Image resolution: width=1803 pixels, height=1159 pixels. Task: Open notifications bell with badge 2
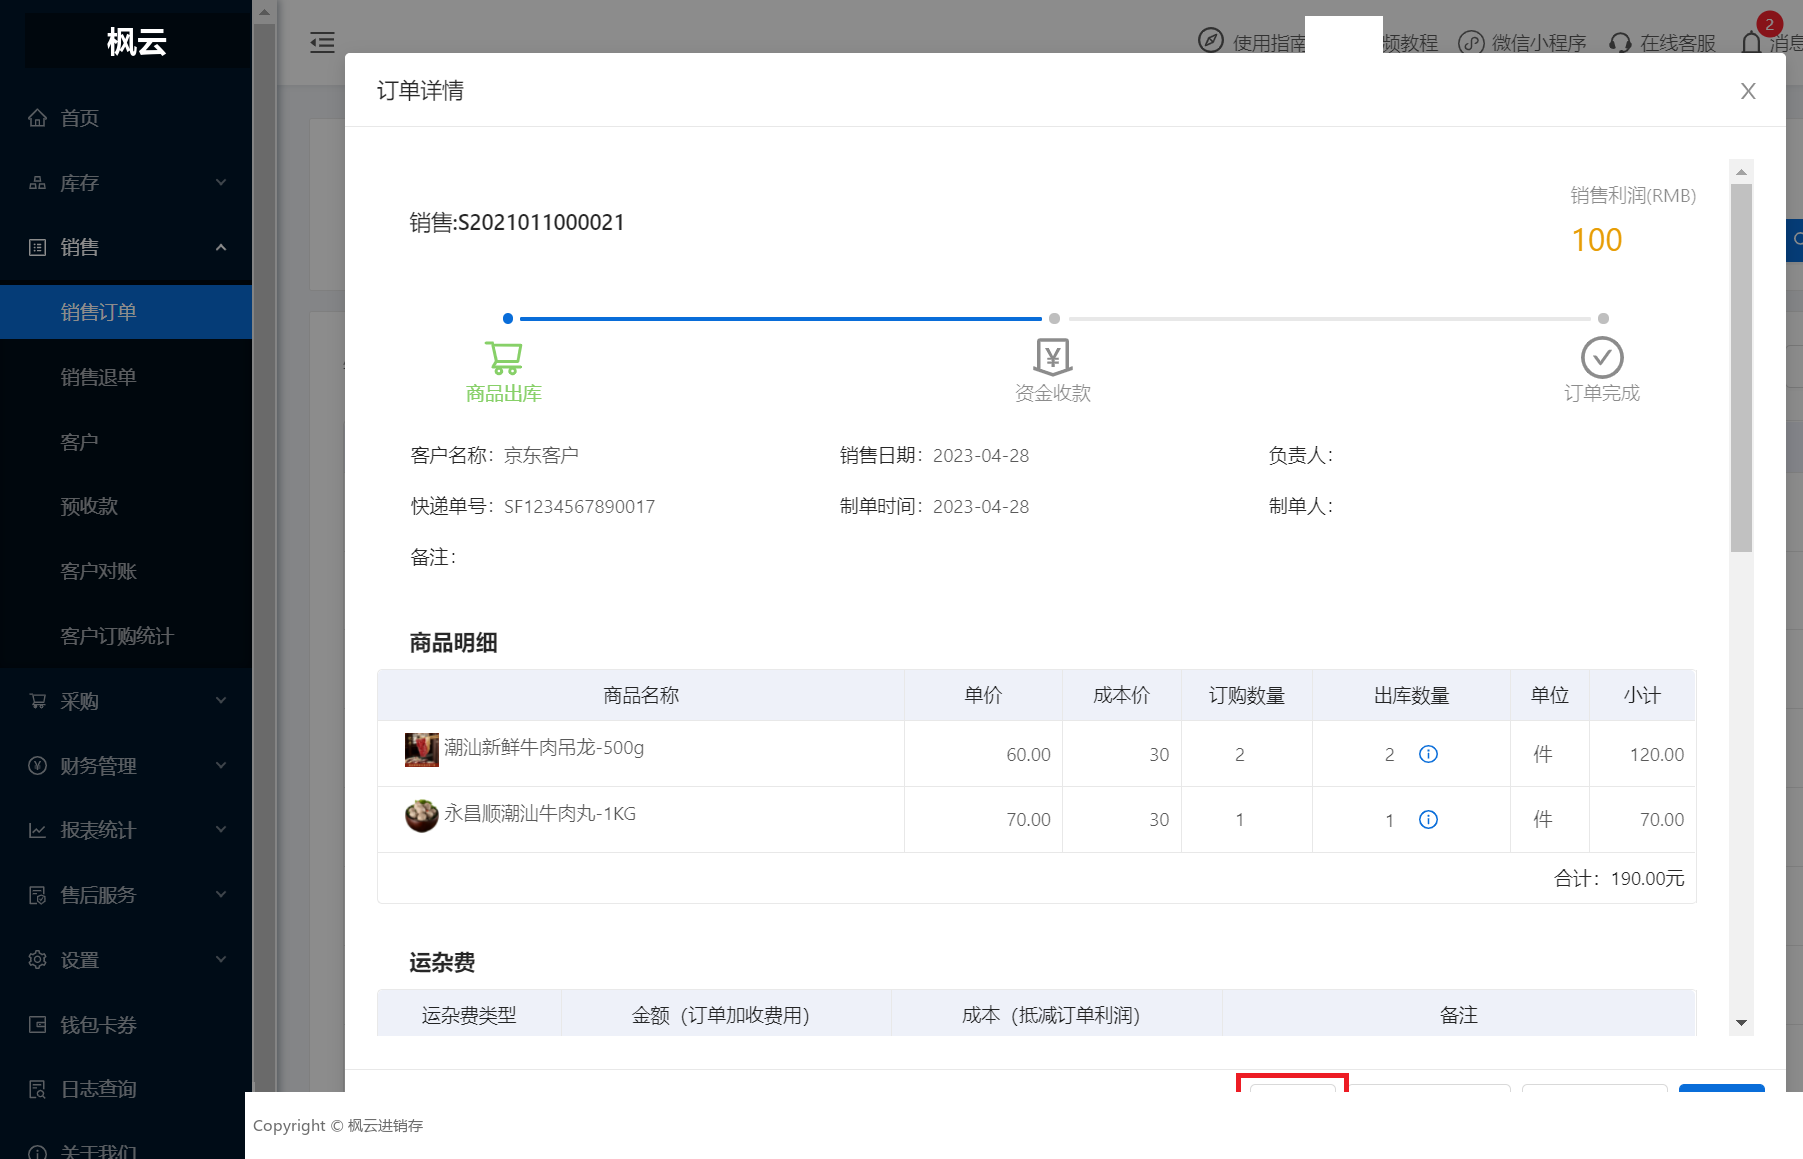tap(1752, 42)
